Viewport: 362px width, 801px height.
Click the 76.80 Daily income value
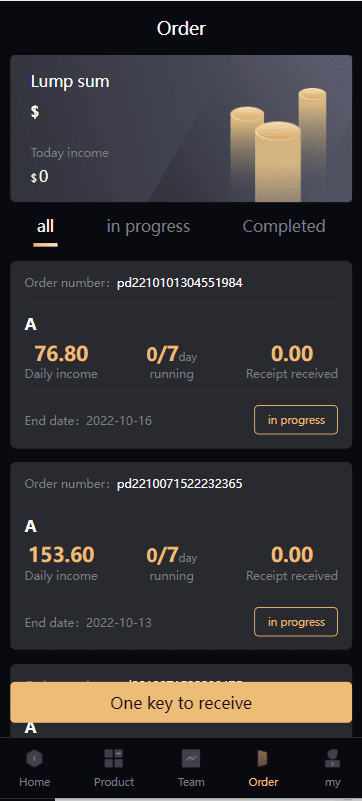[61, 354]
